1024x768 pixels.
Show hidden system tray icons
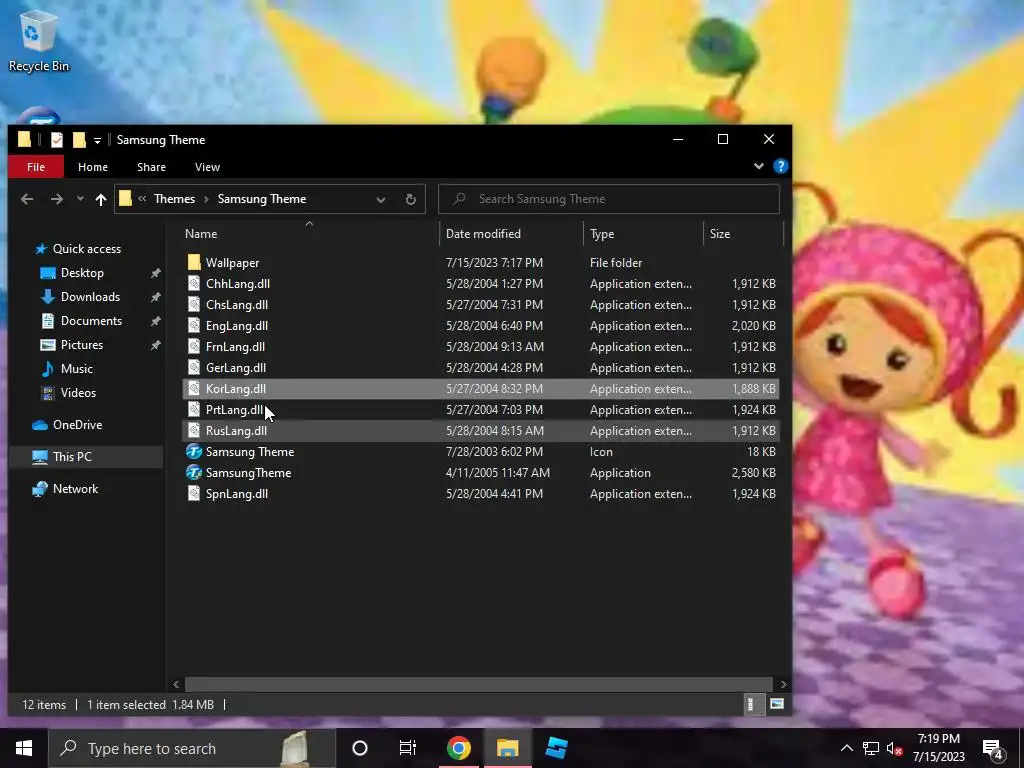(x=846, y=748)
